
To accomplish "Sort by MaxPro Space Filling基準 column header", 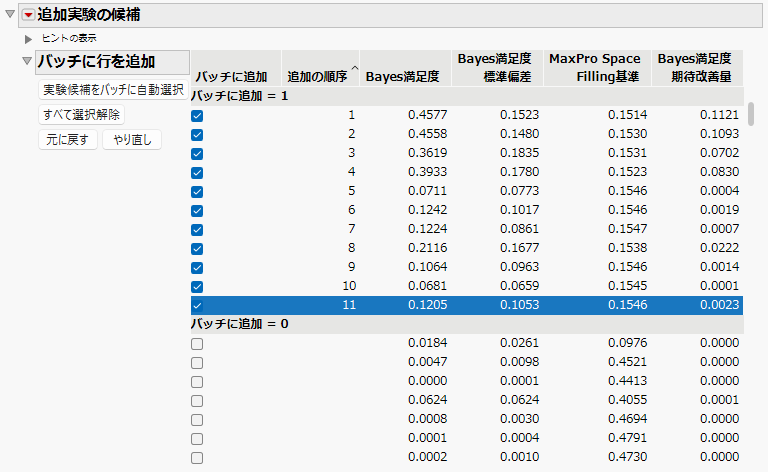I will point(597,68).
